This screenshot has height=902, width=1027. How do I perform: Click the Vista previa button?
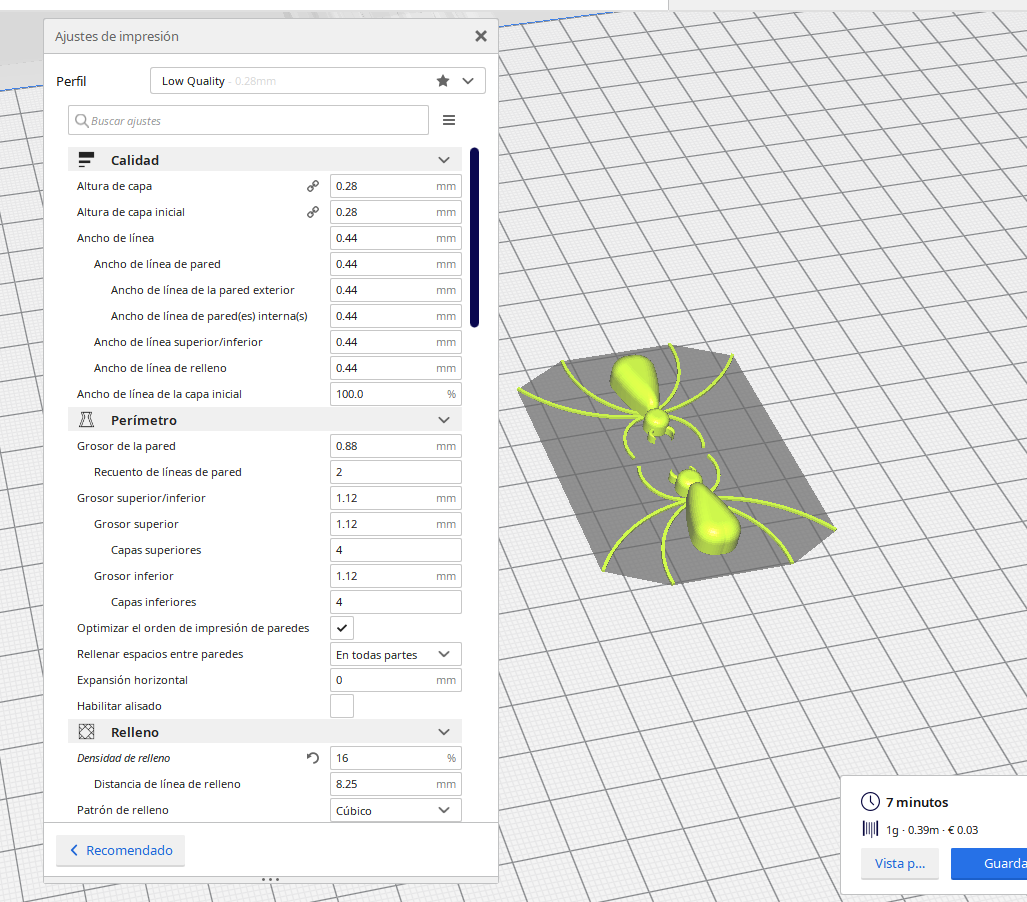899,863
